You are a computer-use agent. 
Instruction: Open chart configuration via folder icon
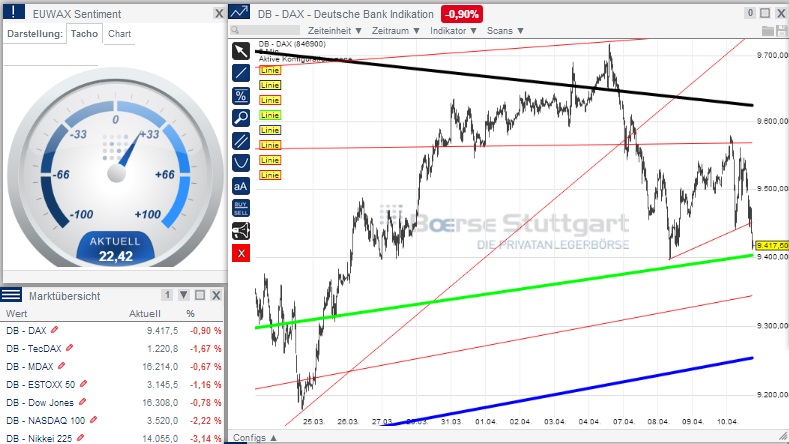coord(768,31)
